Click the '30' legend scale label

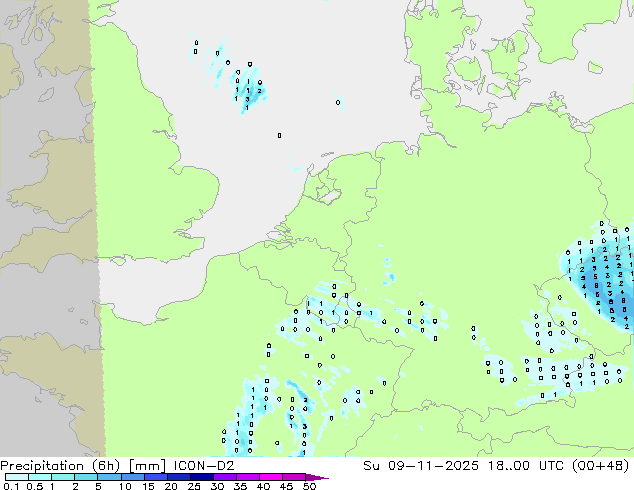(x=217, y=486)
